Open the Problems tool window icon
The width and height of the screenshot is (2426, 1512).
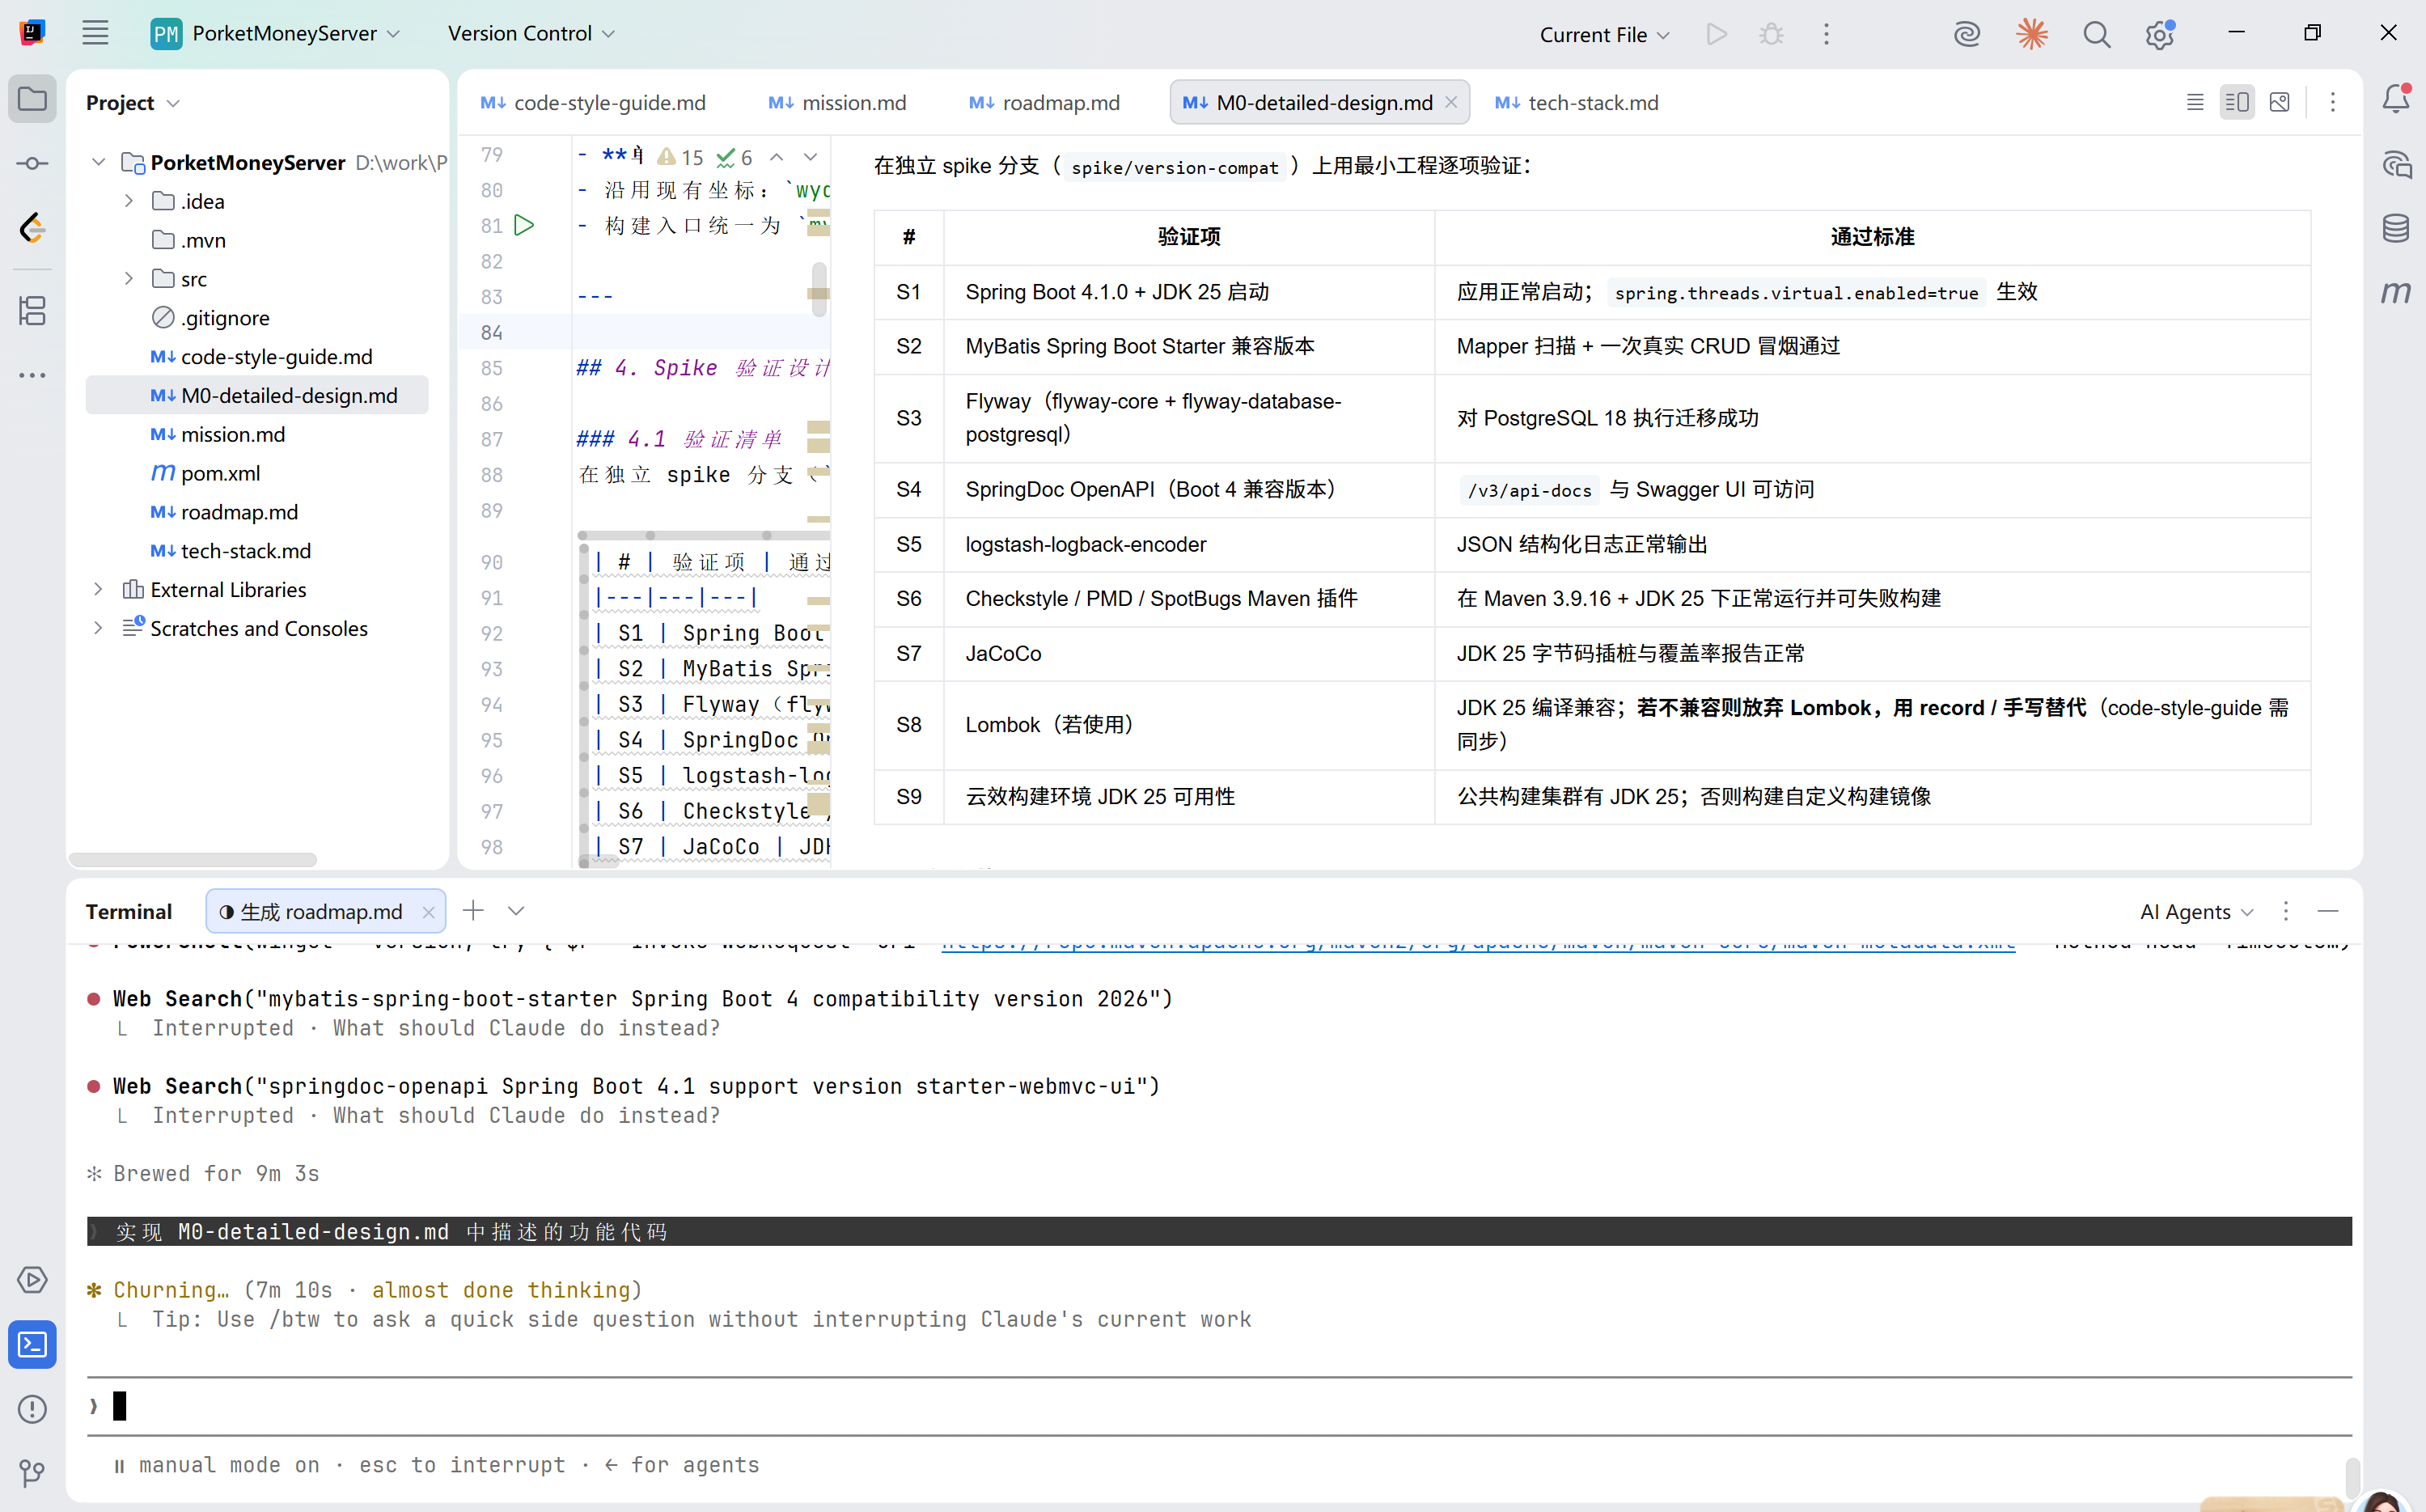coord(32,1409)
